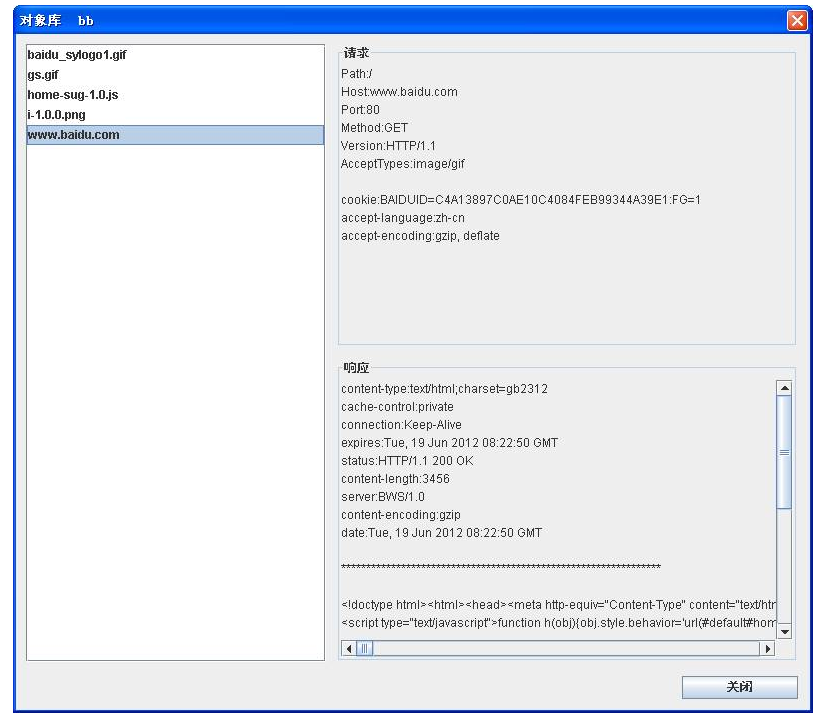Click the response horizontal scroll left arrow
Viewport: 823px width, 718px height.
(x=349, y=648)
